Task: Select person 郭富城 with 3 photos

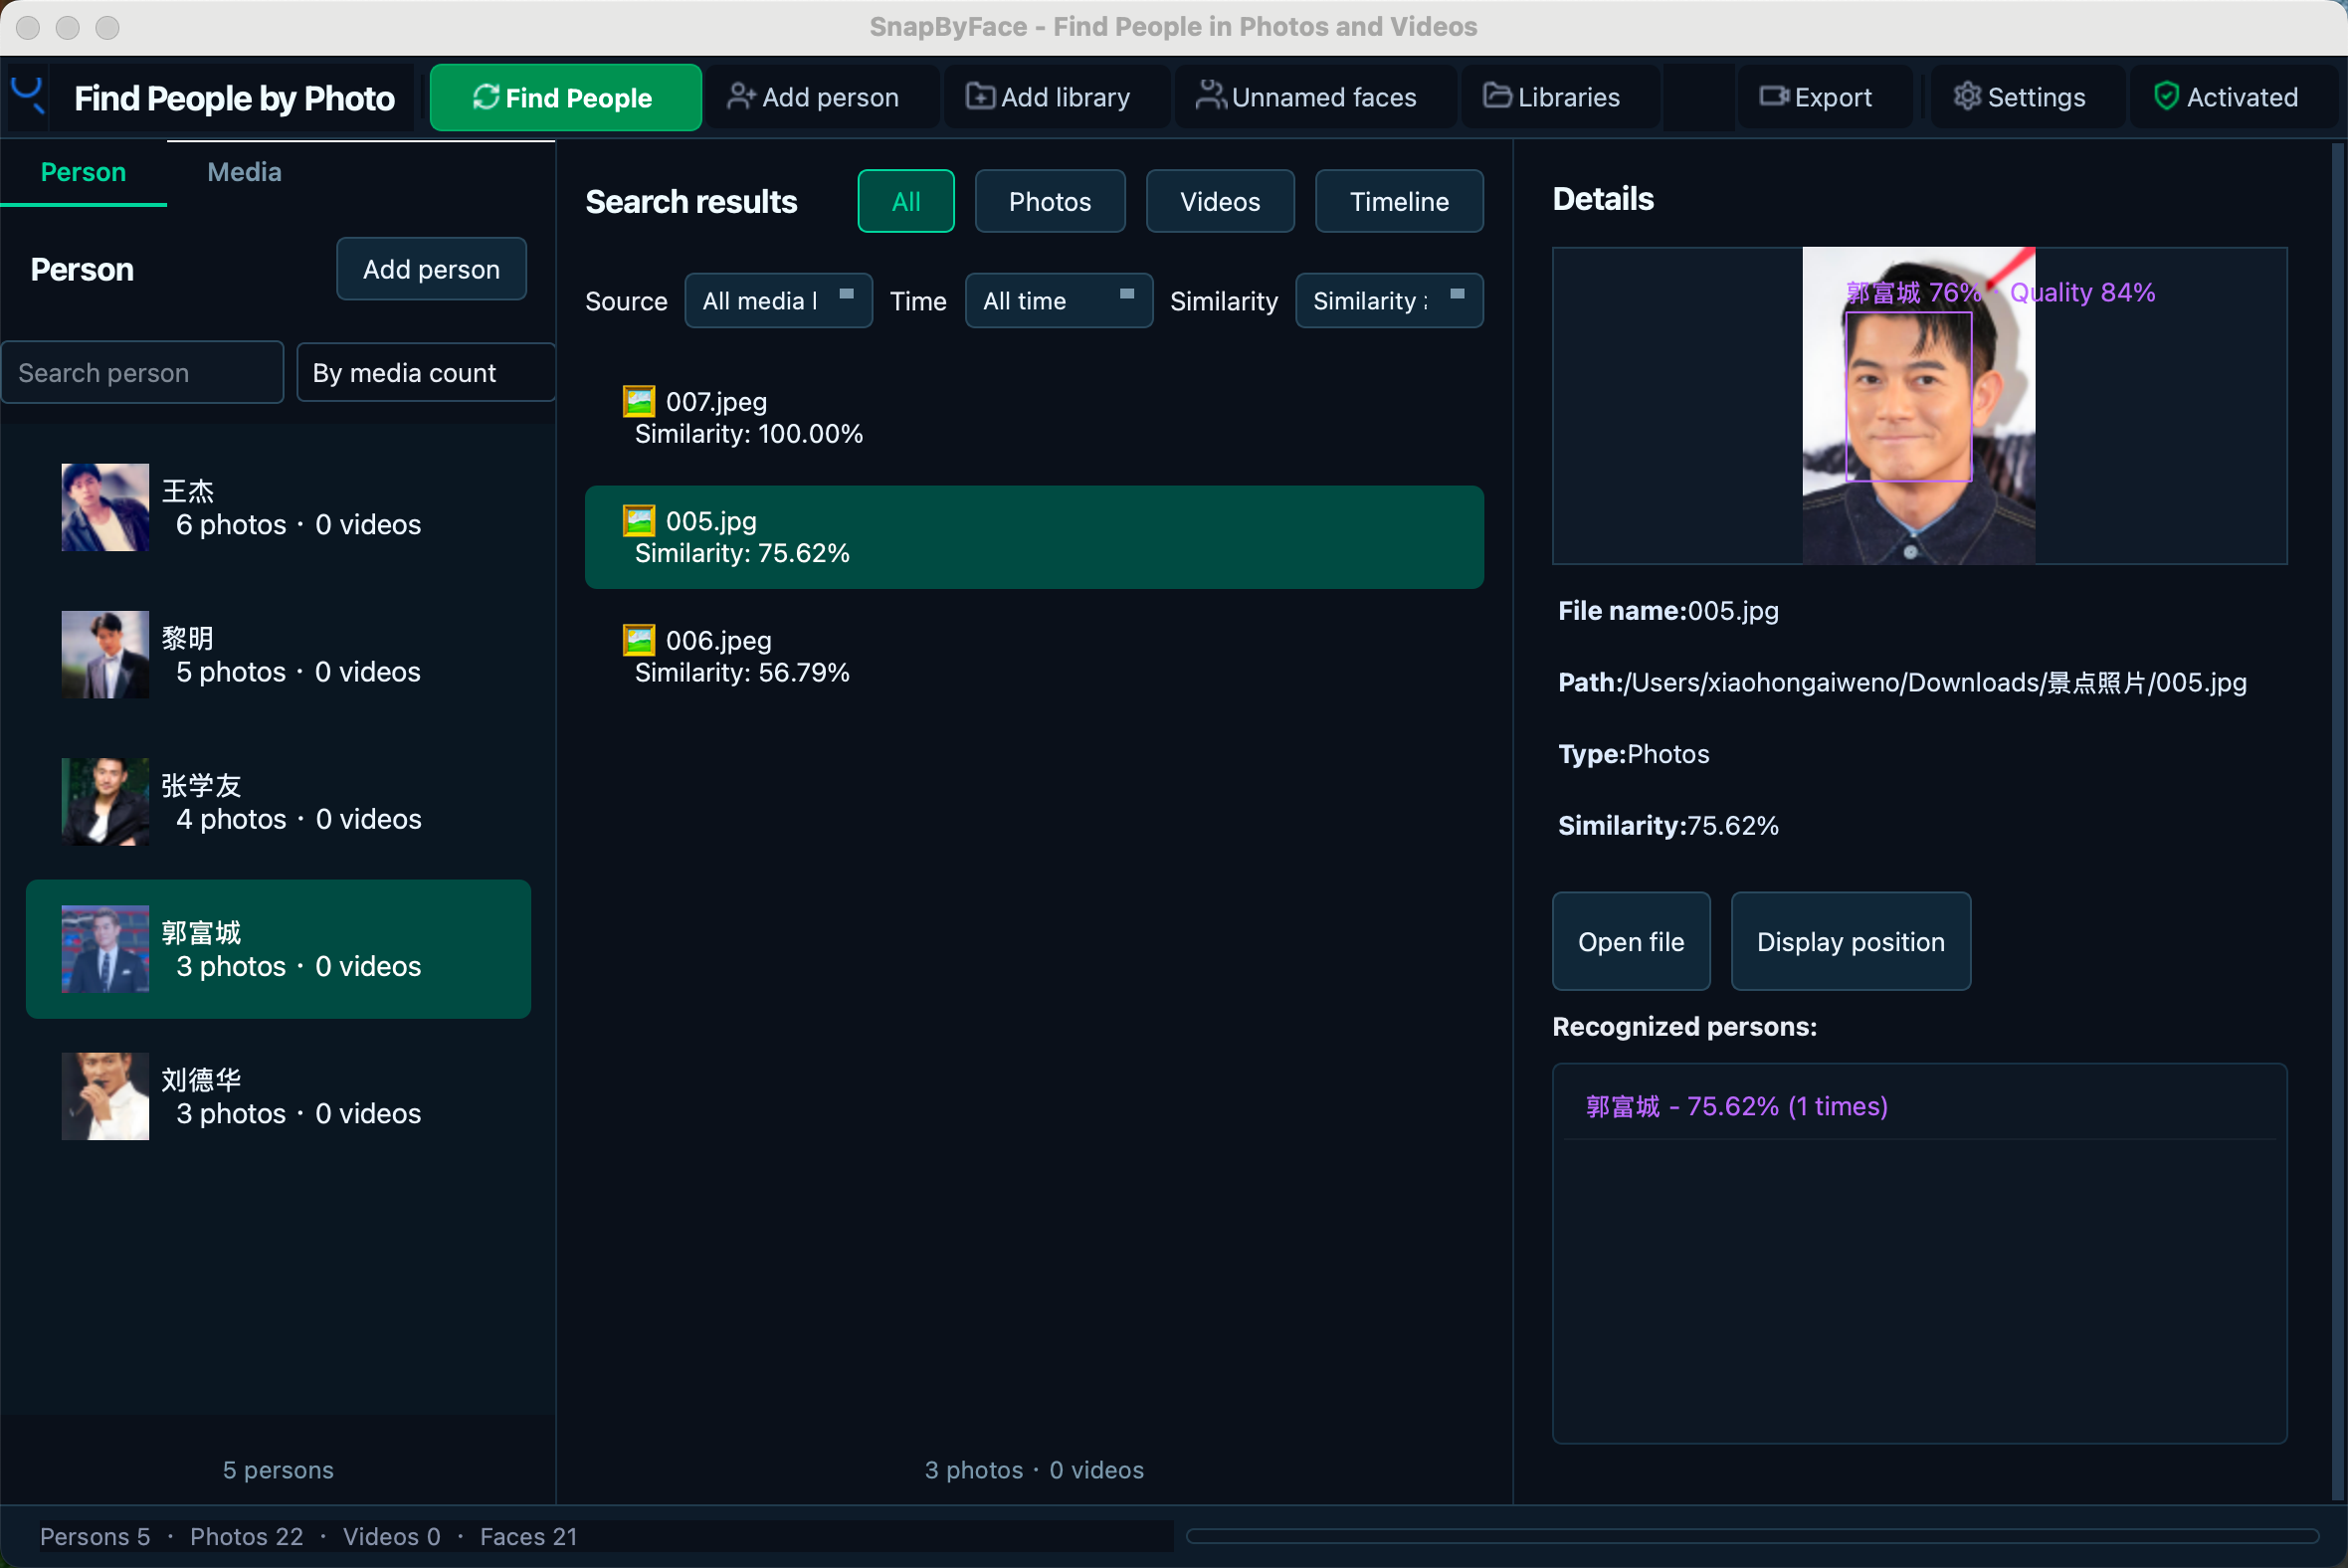Action: pyautogui.click(x=279, y=950)
